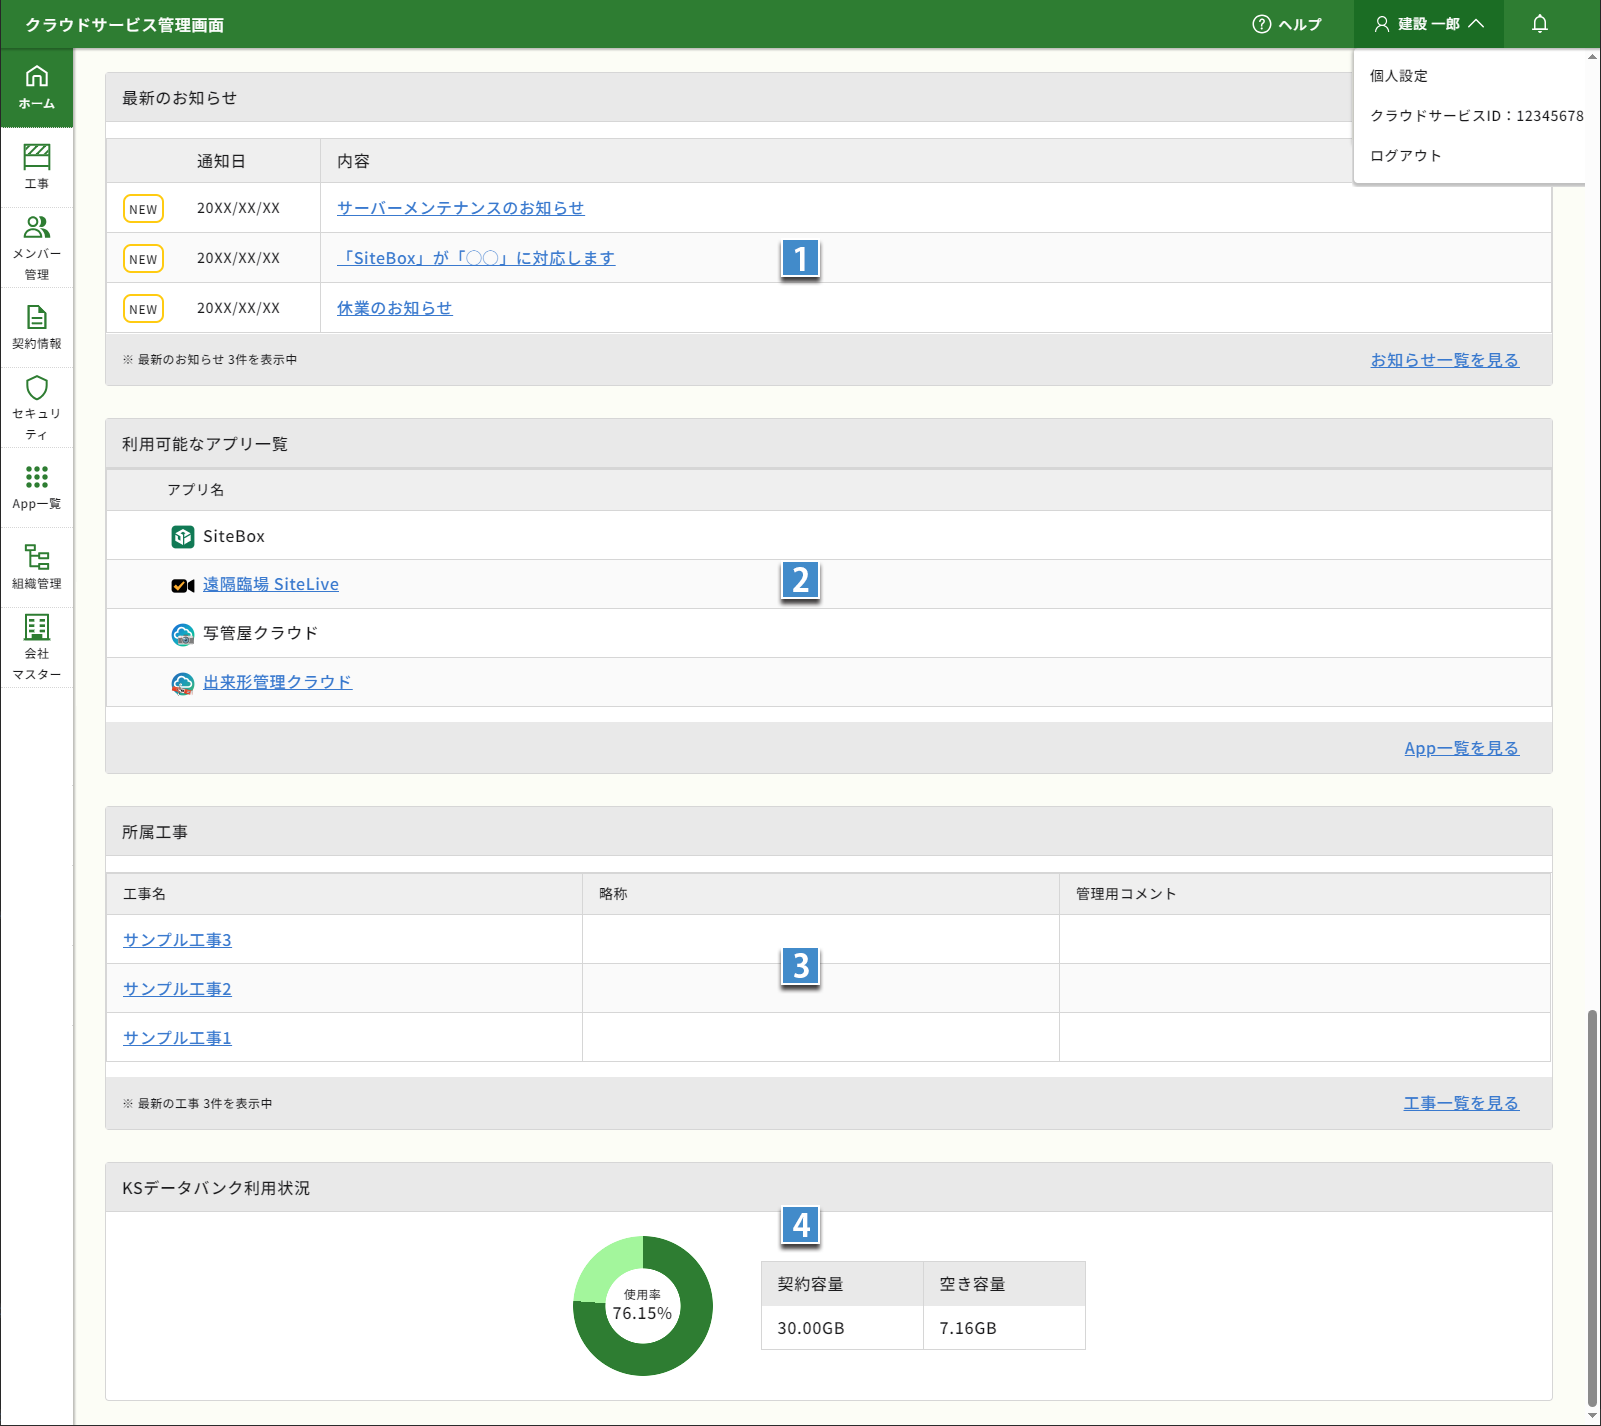Click the 遠隔臨場 SiteLive camera icon
Screen dimensions: 1601x1426
(183, 586)
